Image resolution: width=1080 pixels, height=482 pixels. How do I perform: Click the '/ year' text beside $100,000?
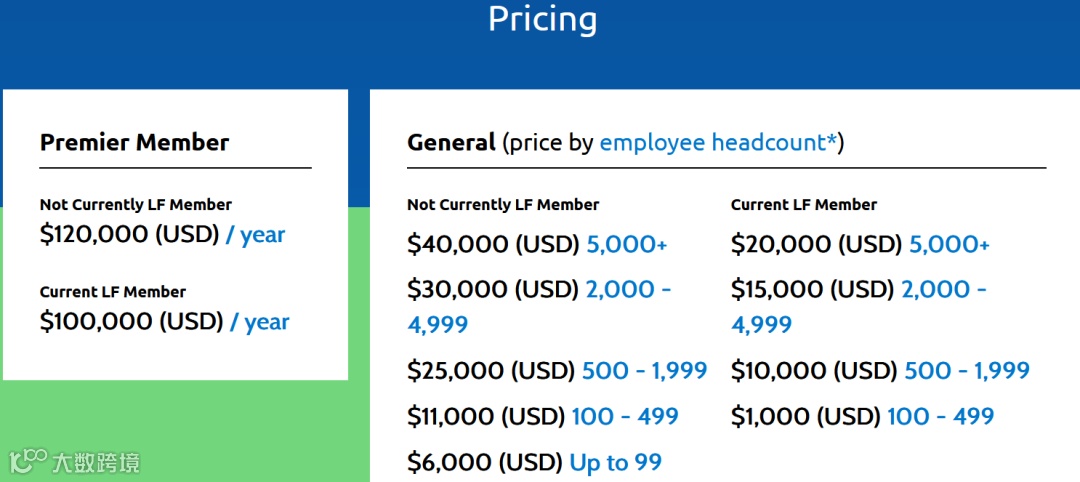259,322
